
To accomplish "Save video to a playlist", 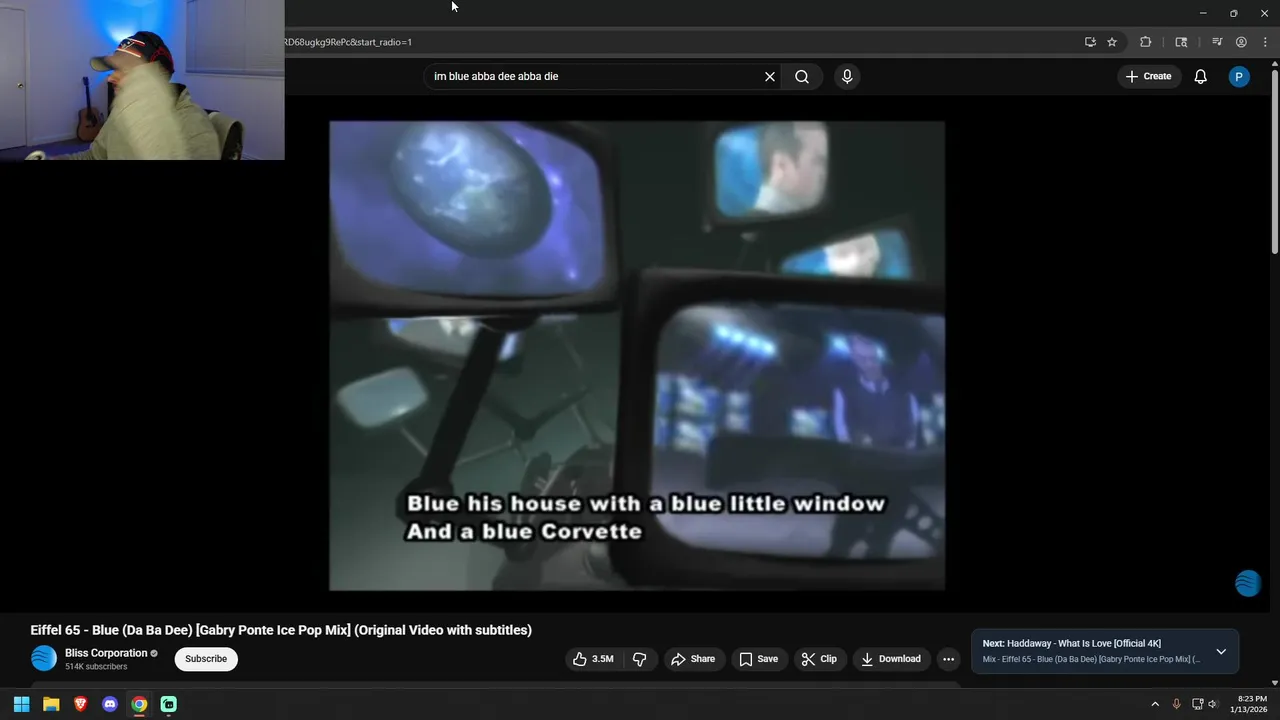I will 758,659.
